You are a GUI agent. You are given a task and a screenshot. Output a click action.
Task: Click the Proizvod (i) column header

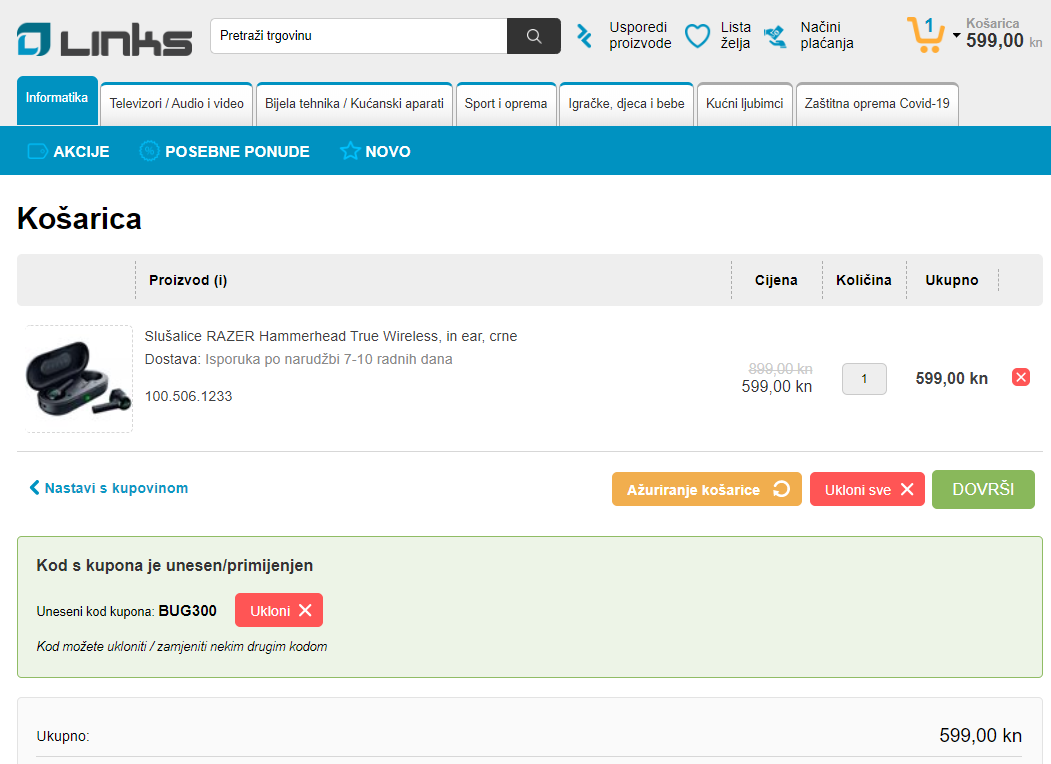click(x=188, y=280)
